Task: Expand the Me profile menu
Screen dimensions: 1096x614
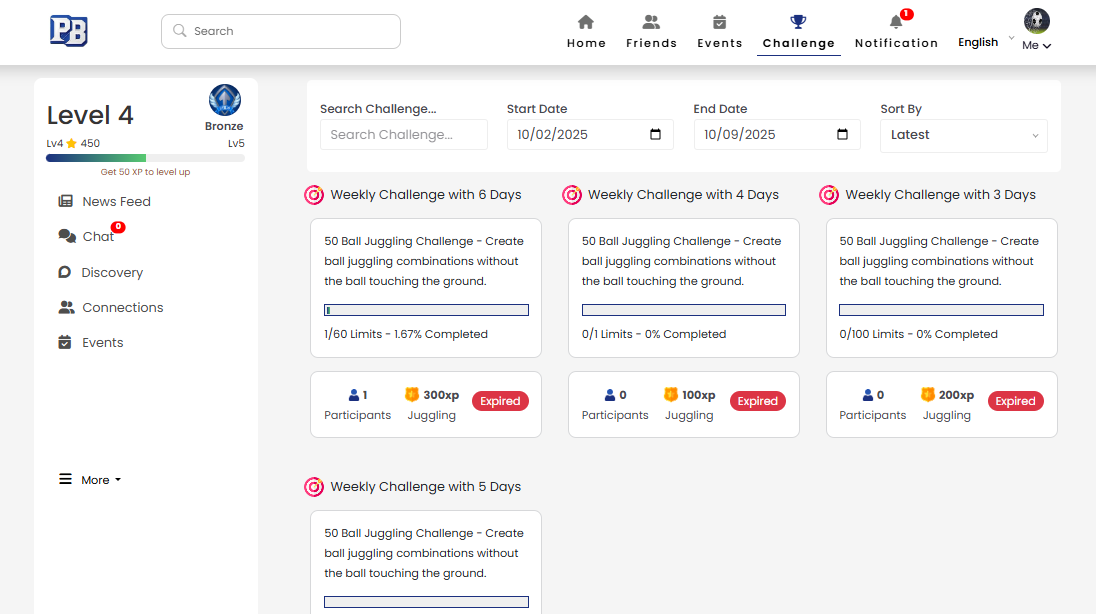Action: (x=1037, y=45)
